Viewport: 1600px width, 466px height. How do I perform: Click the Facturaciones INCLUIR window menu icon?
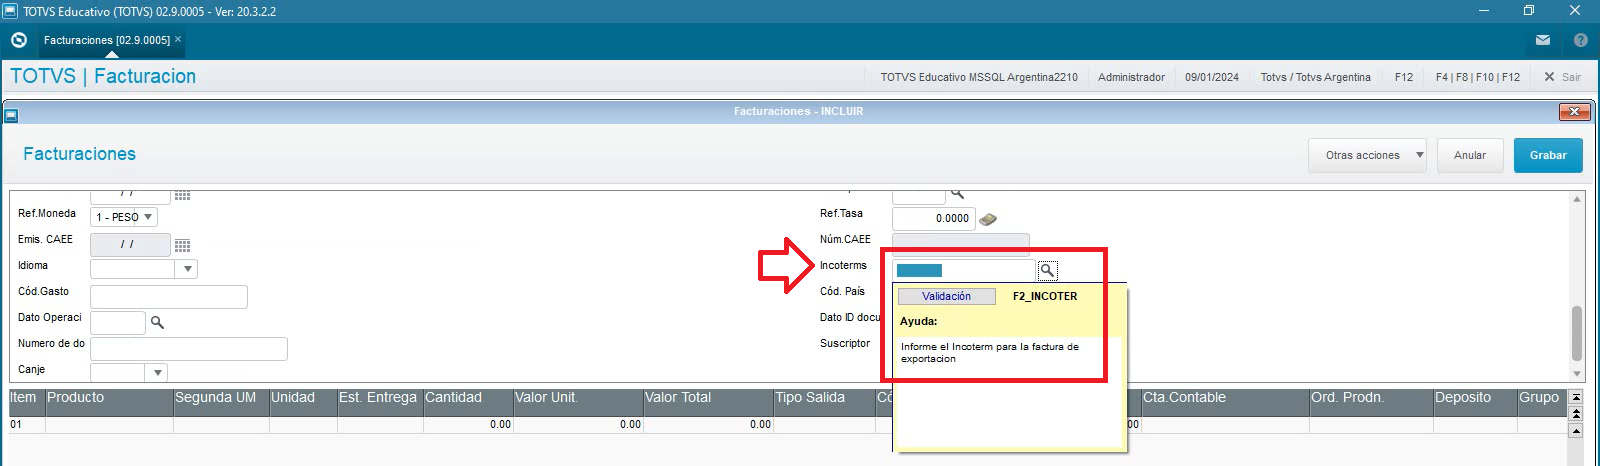tap(11, 115)
